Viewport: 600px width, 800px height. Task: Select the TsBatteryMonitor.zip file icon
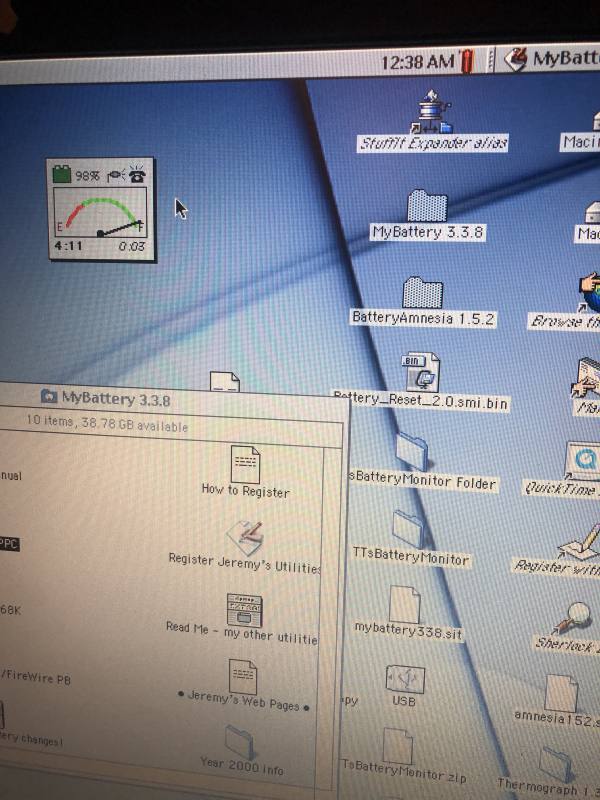397,746
